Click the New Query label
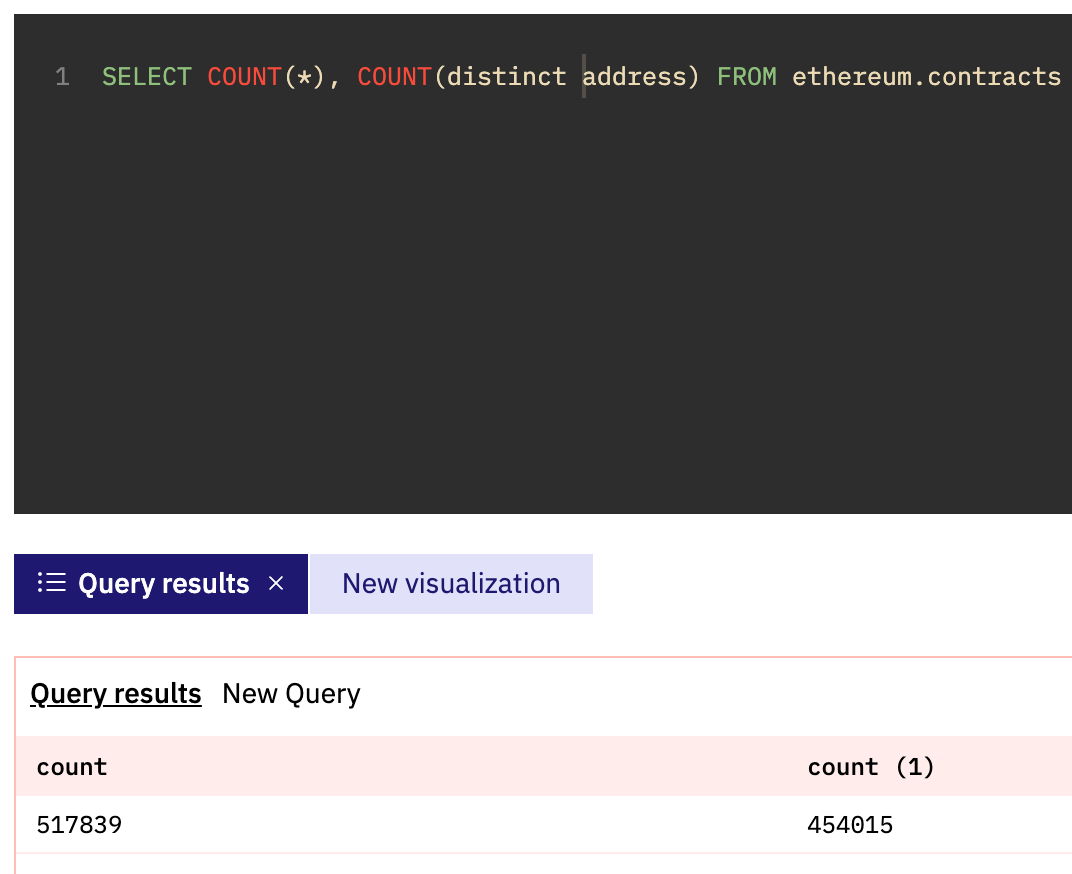1072x874 pixels. tap(291, 693)
